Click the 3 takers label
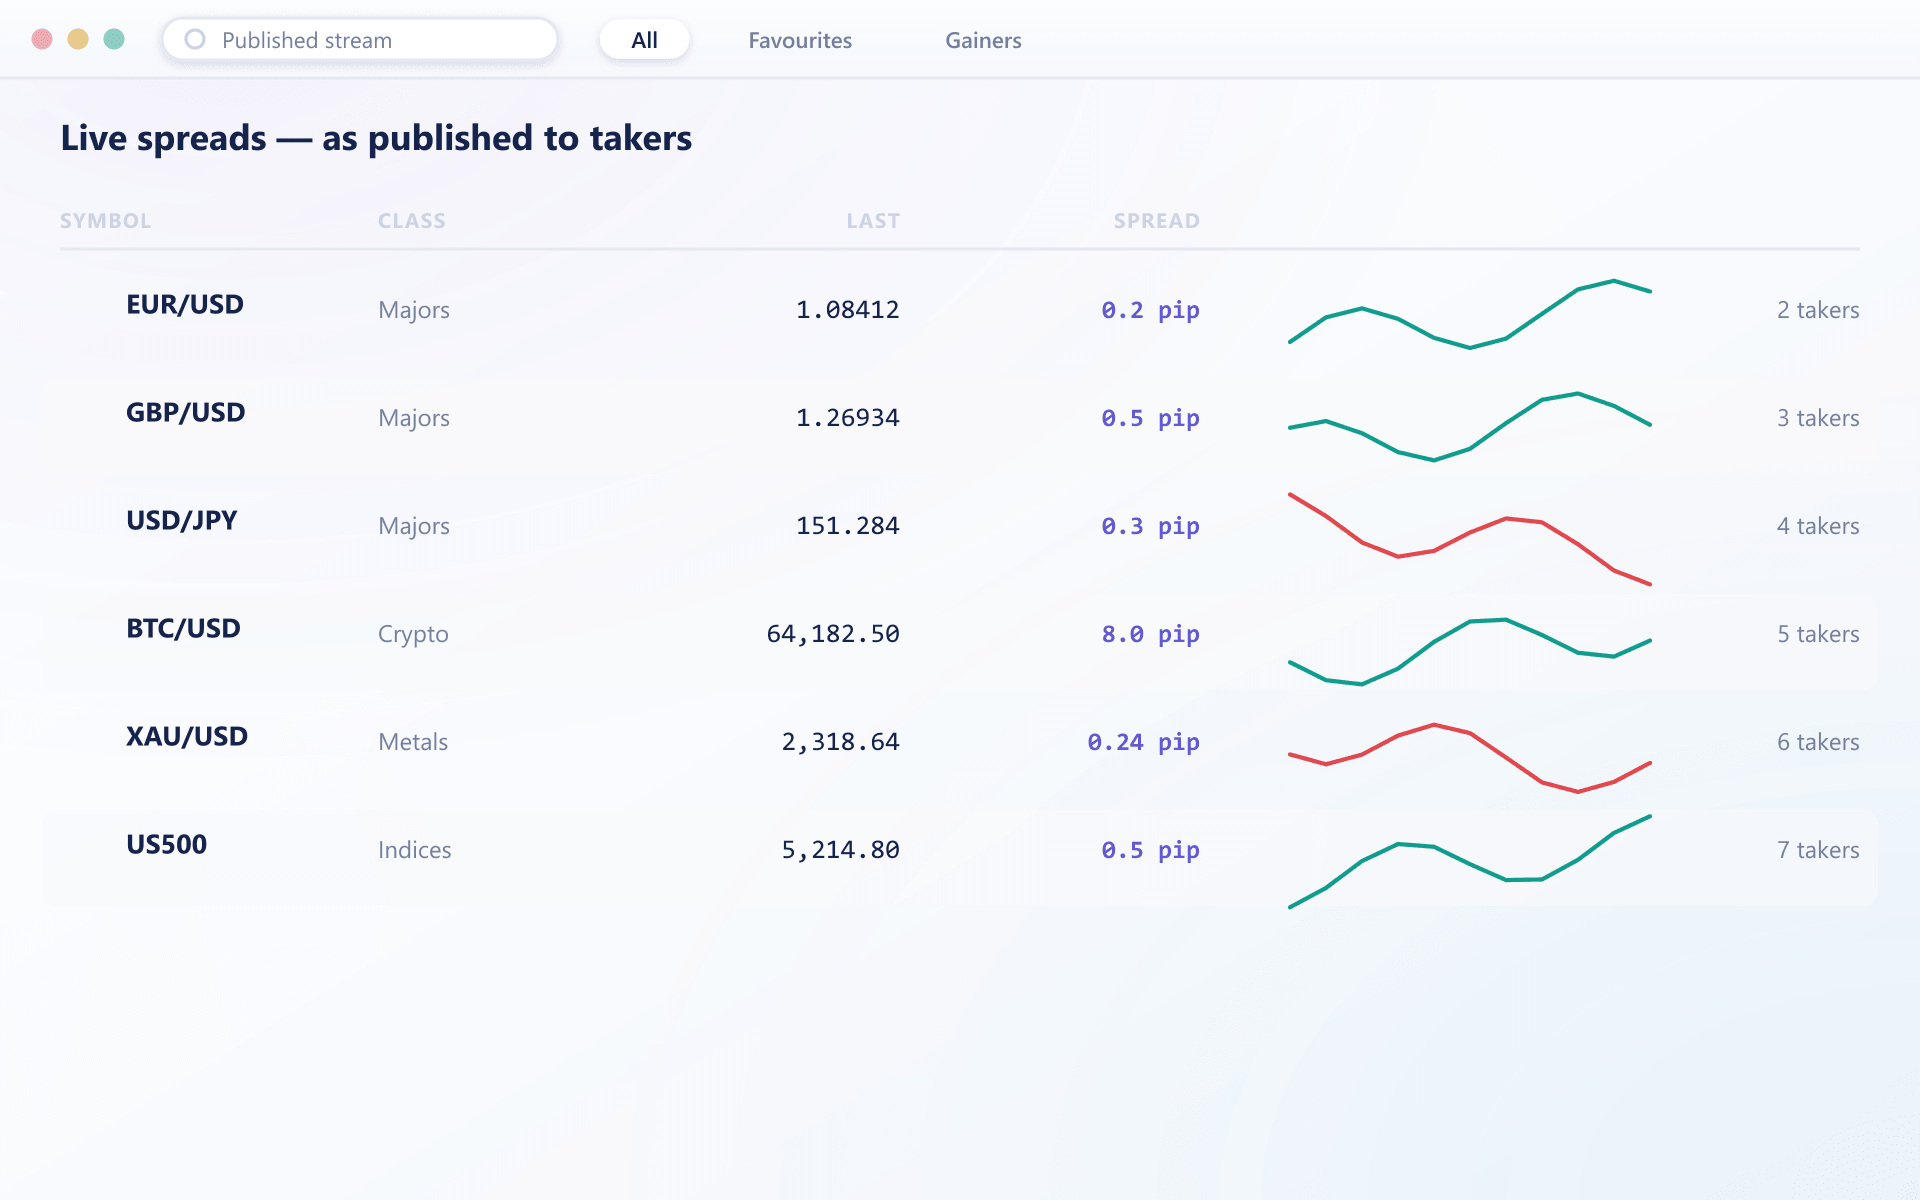Image resolution: width=1920 pixels, height=1200 pixels. coord(1818,418)
